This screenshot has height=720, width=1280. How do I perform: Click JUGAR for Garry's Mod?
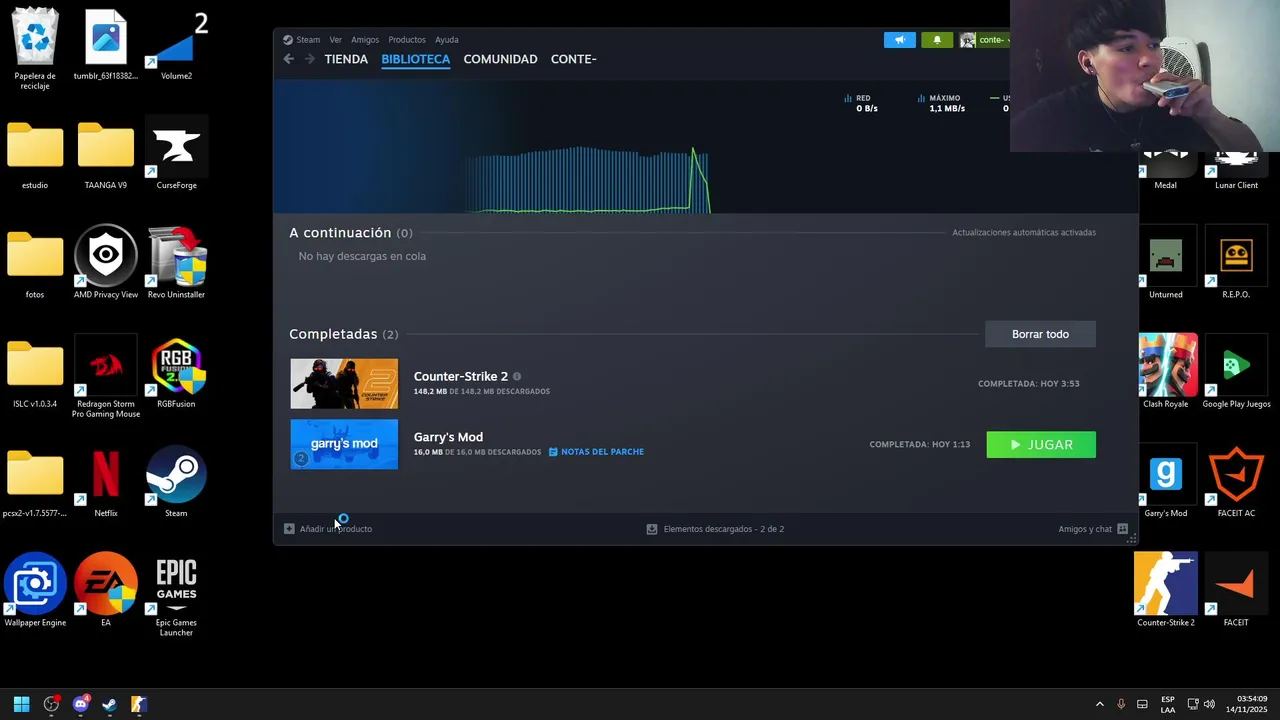[x=1041, y=445]
